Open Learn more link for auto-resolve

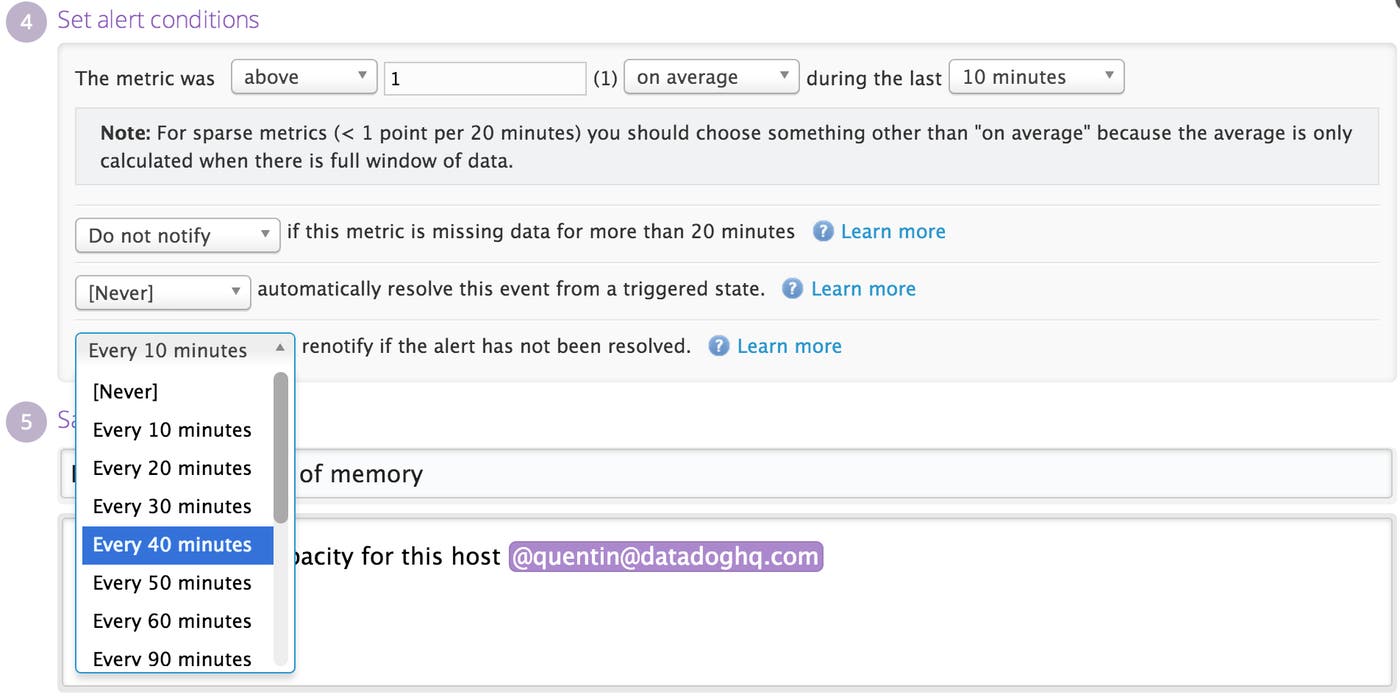[x=863, y=289]
